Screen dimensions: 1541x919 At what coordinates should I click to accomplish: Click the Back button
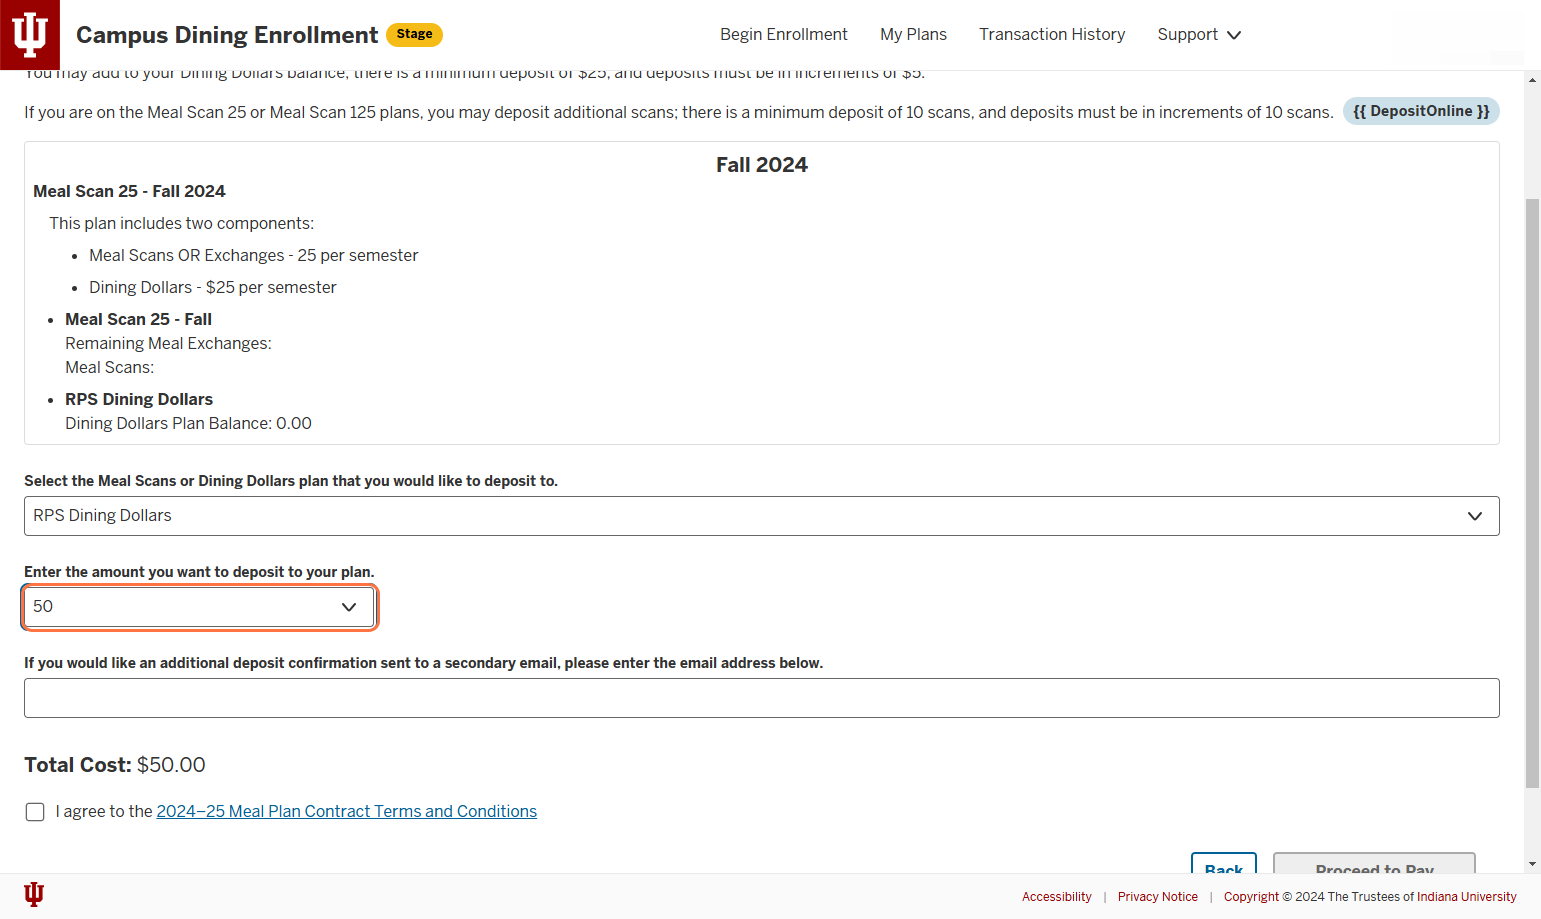[1224, 864]
